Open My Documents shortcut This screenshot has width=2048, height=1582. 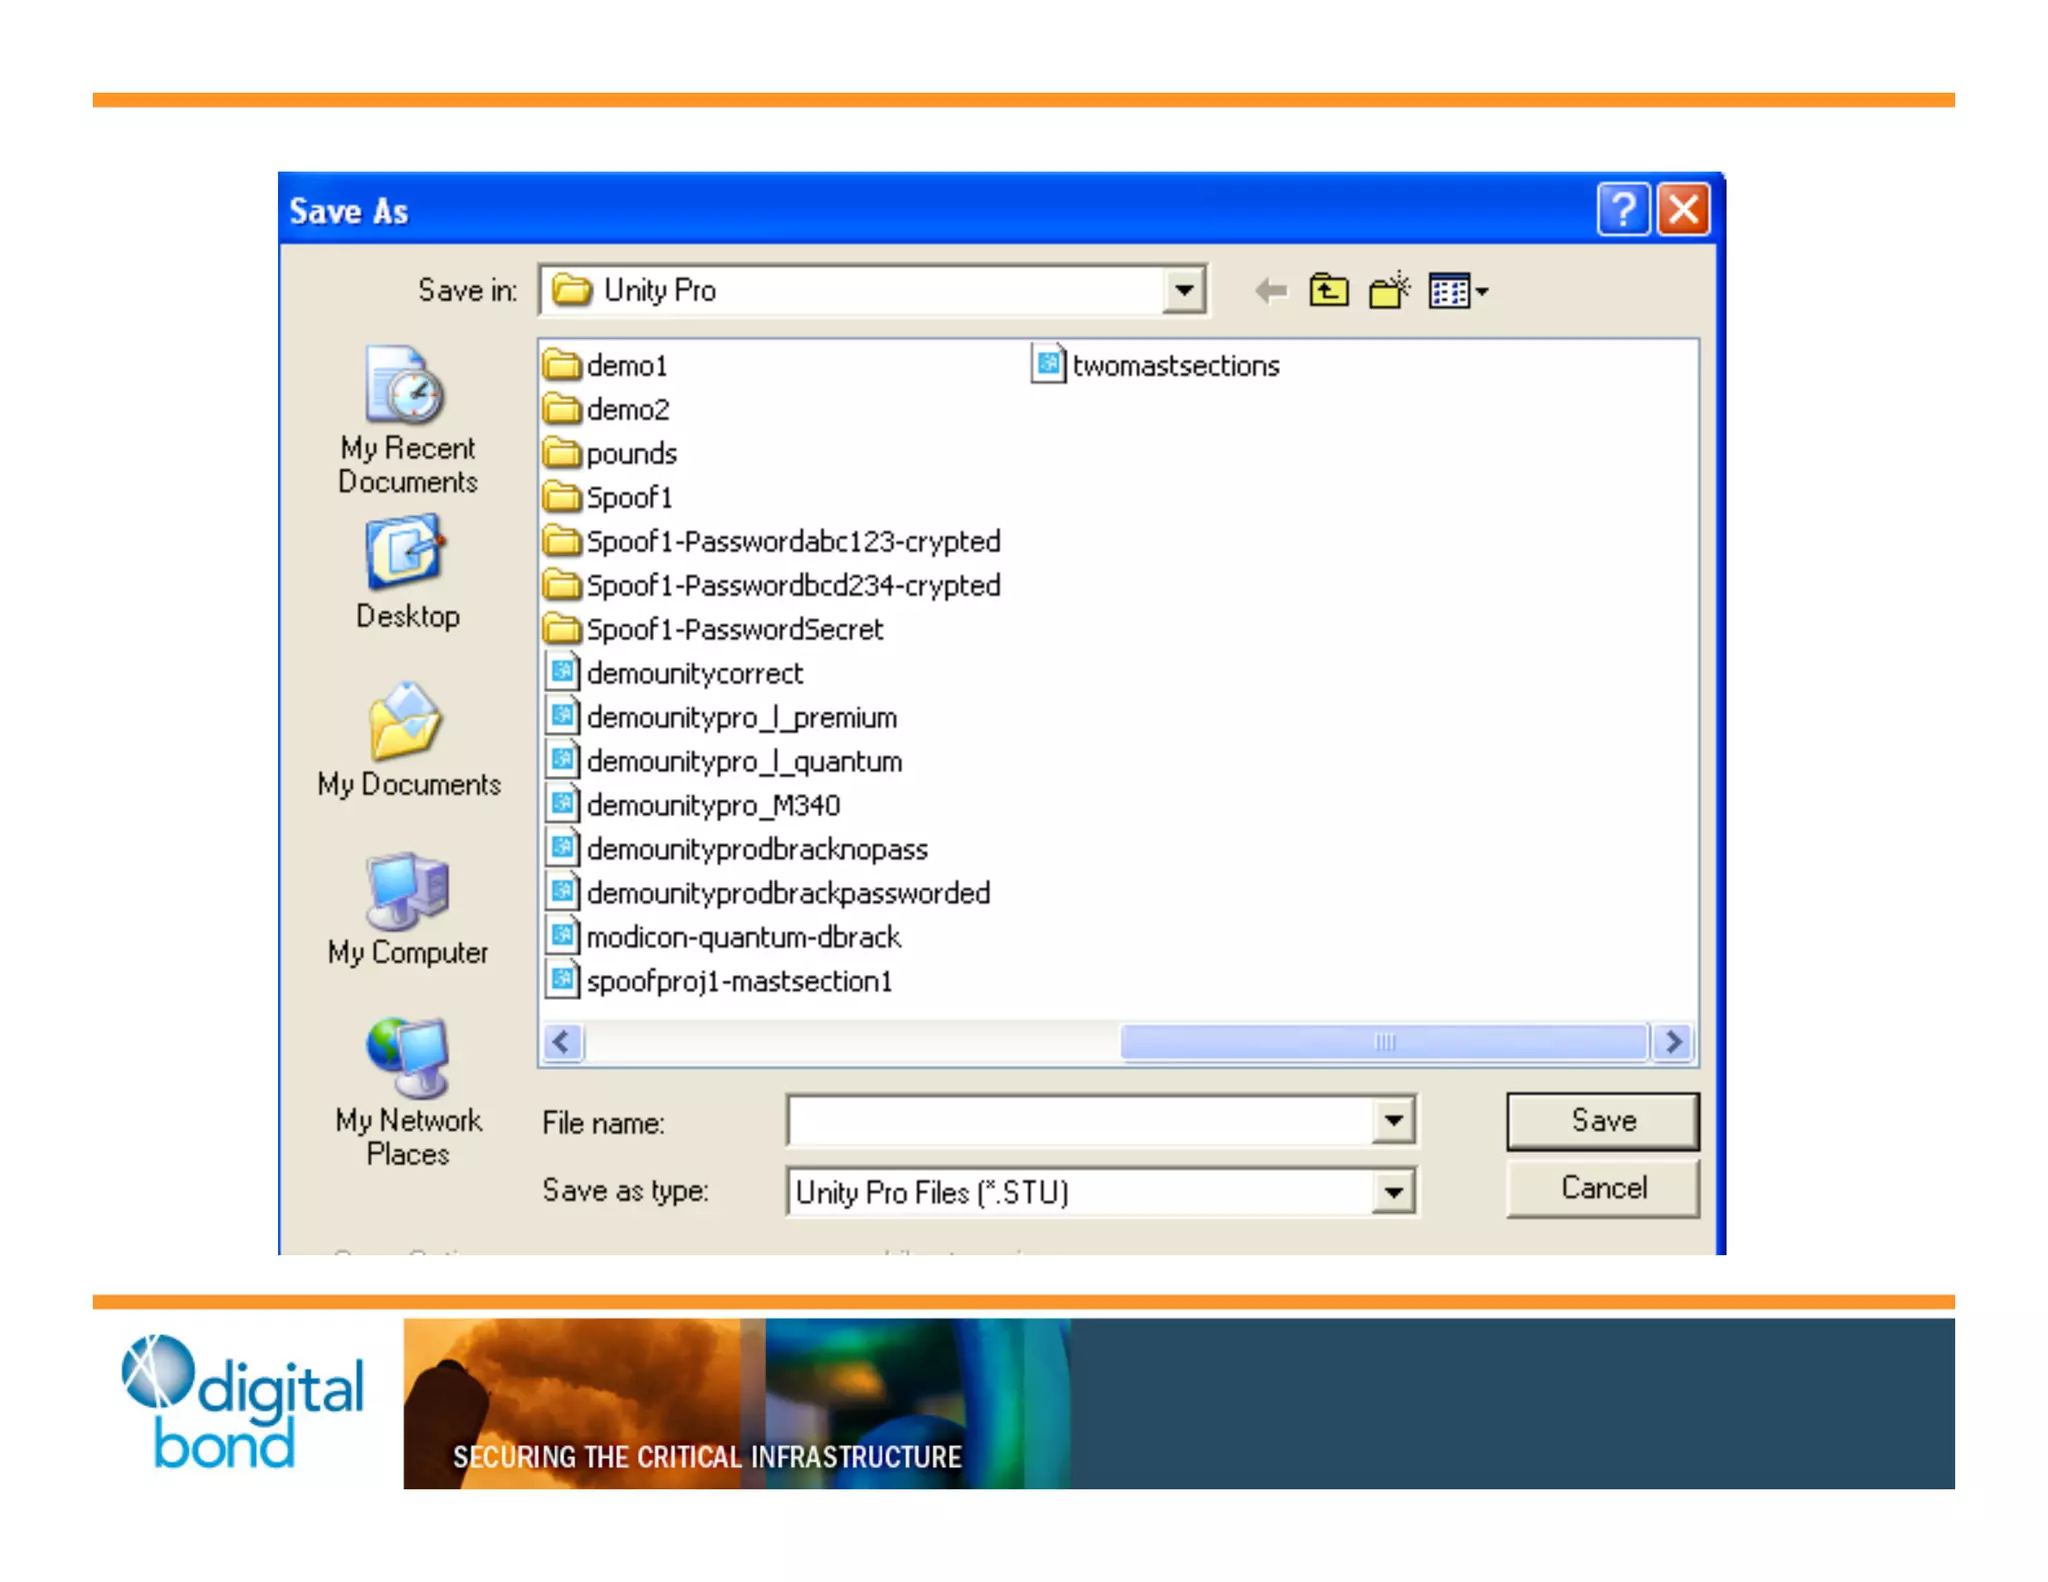(407, 740)
